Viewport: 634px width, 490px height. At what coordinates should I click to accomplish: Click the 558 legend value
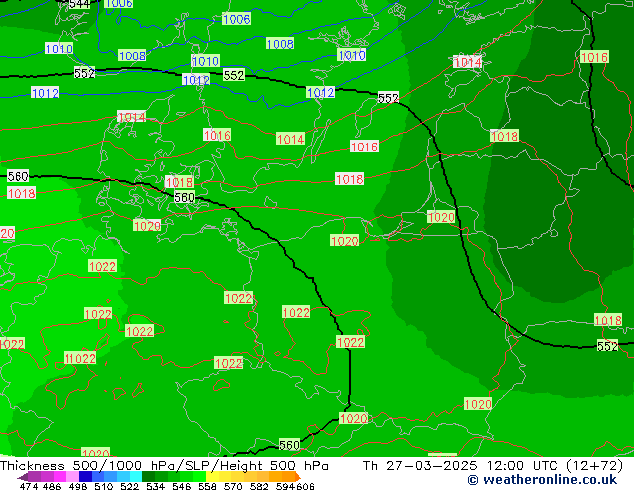tap(207, 486)
